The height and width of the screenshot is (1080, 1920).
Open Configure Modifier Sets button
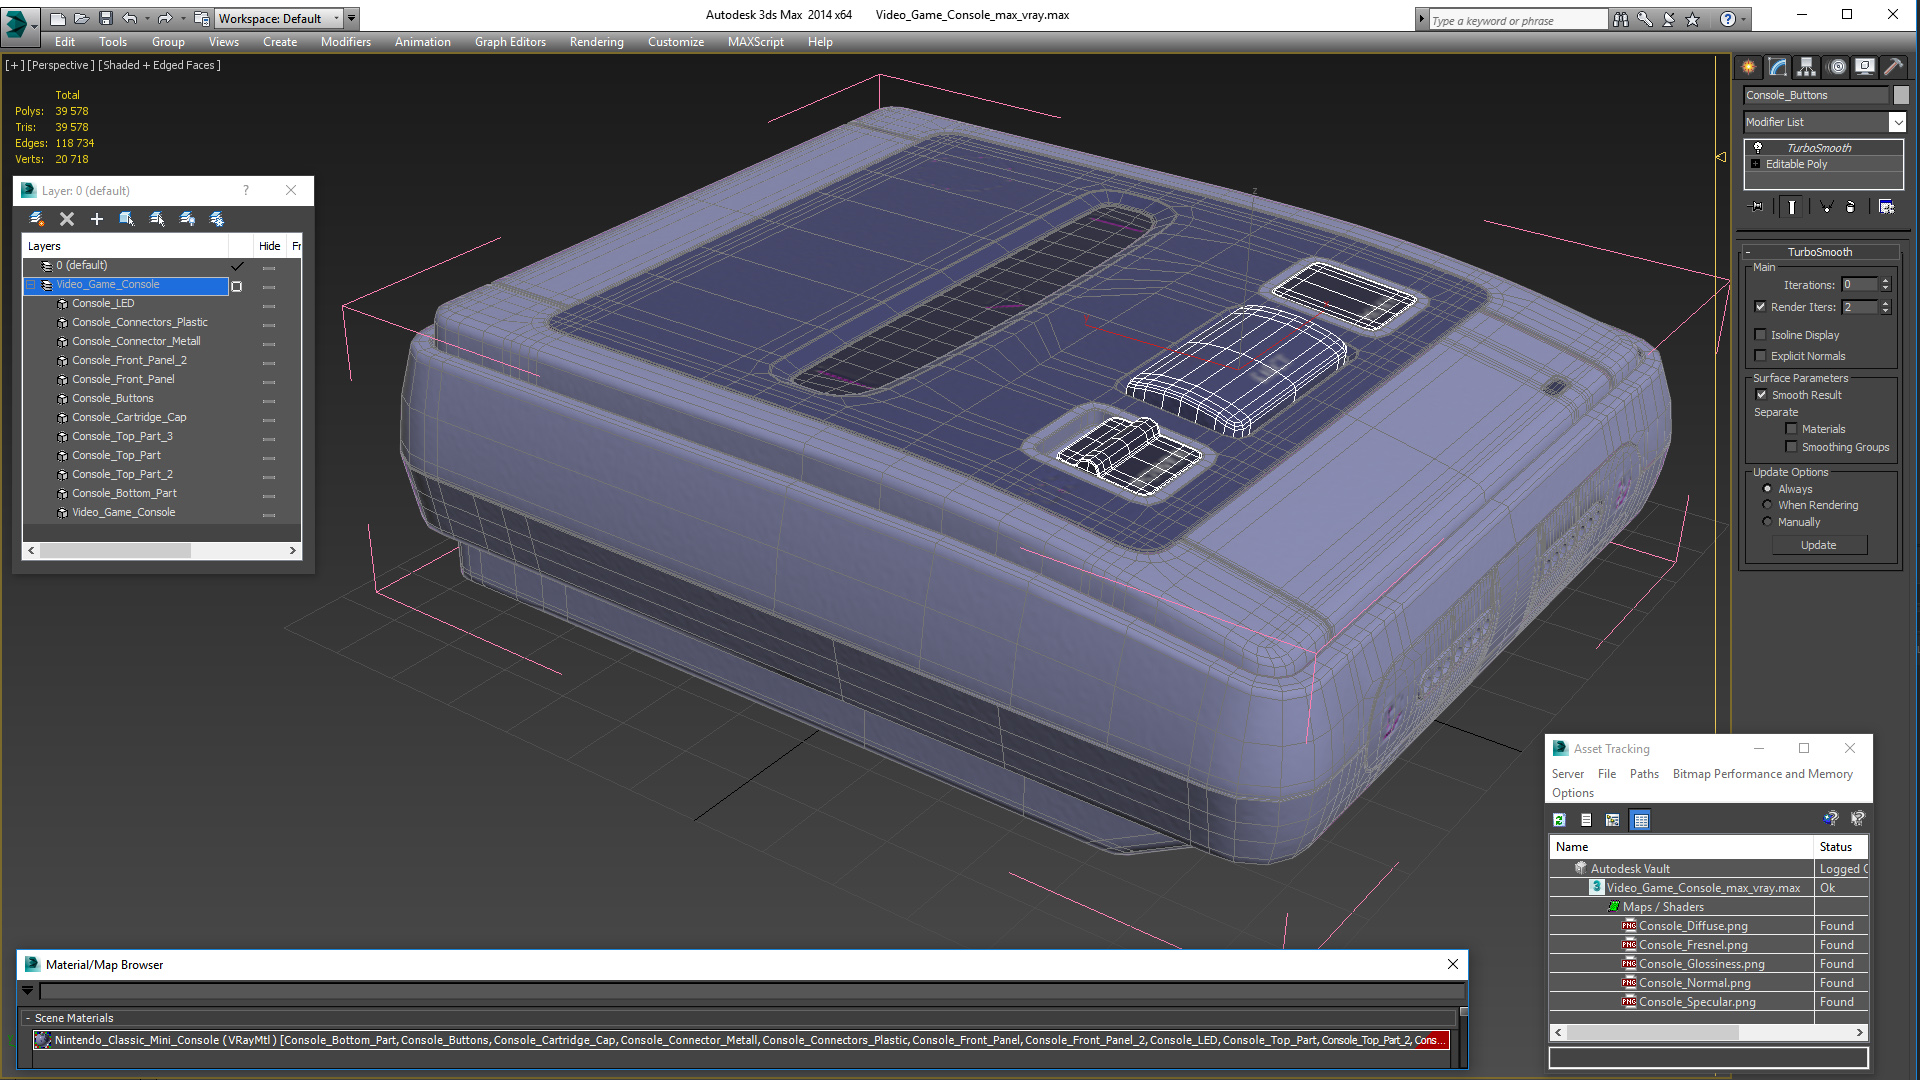point(1886,207)
